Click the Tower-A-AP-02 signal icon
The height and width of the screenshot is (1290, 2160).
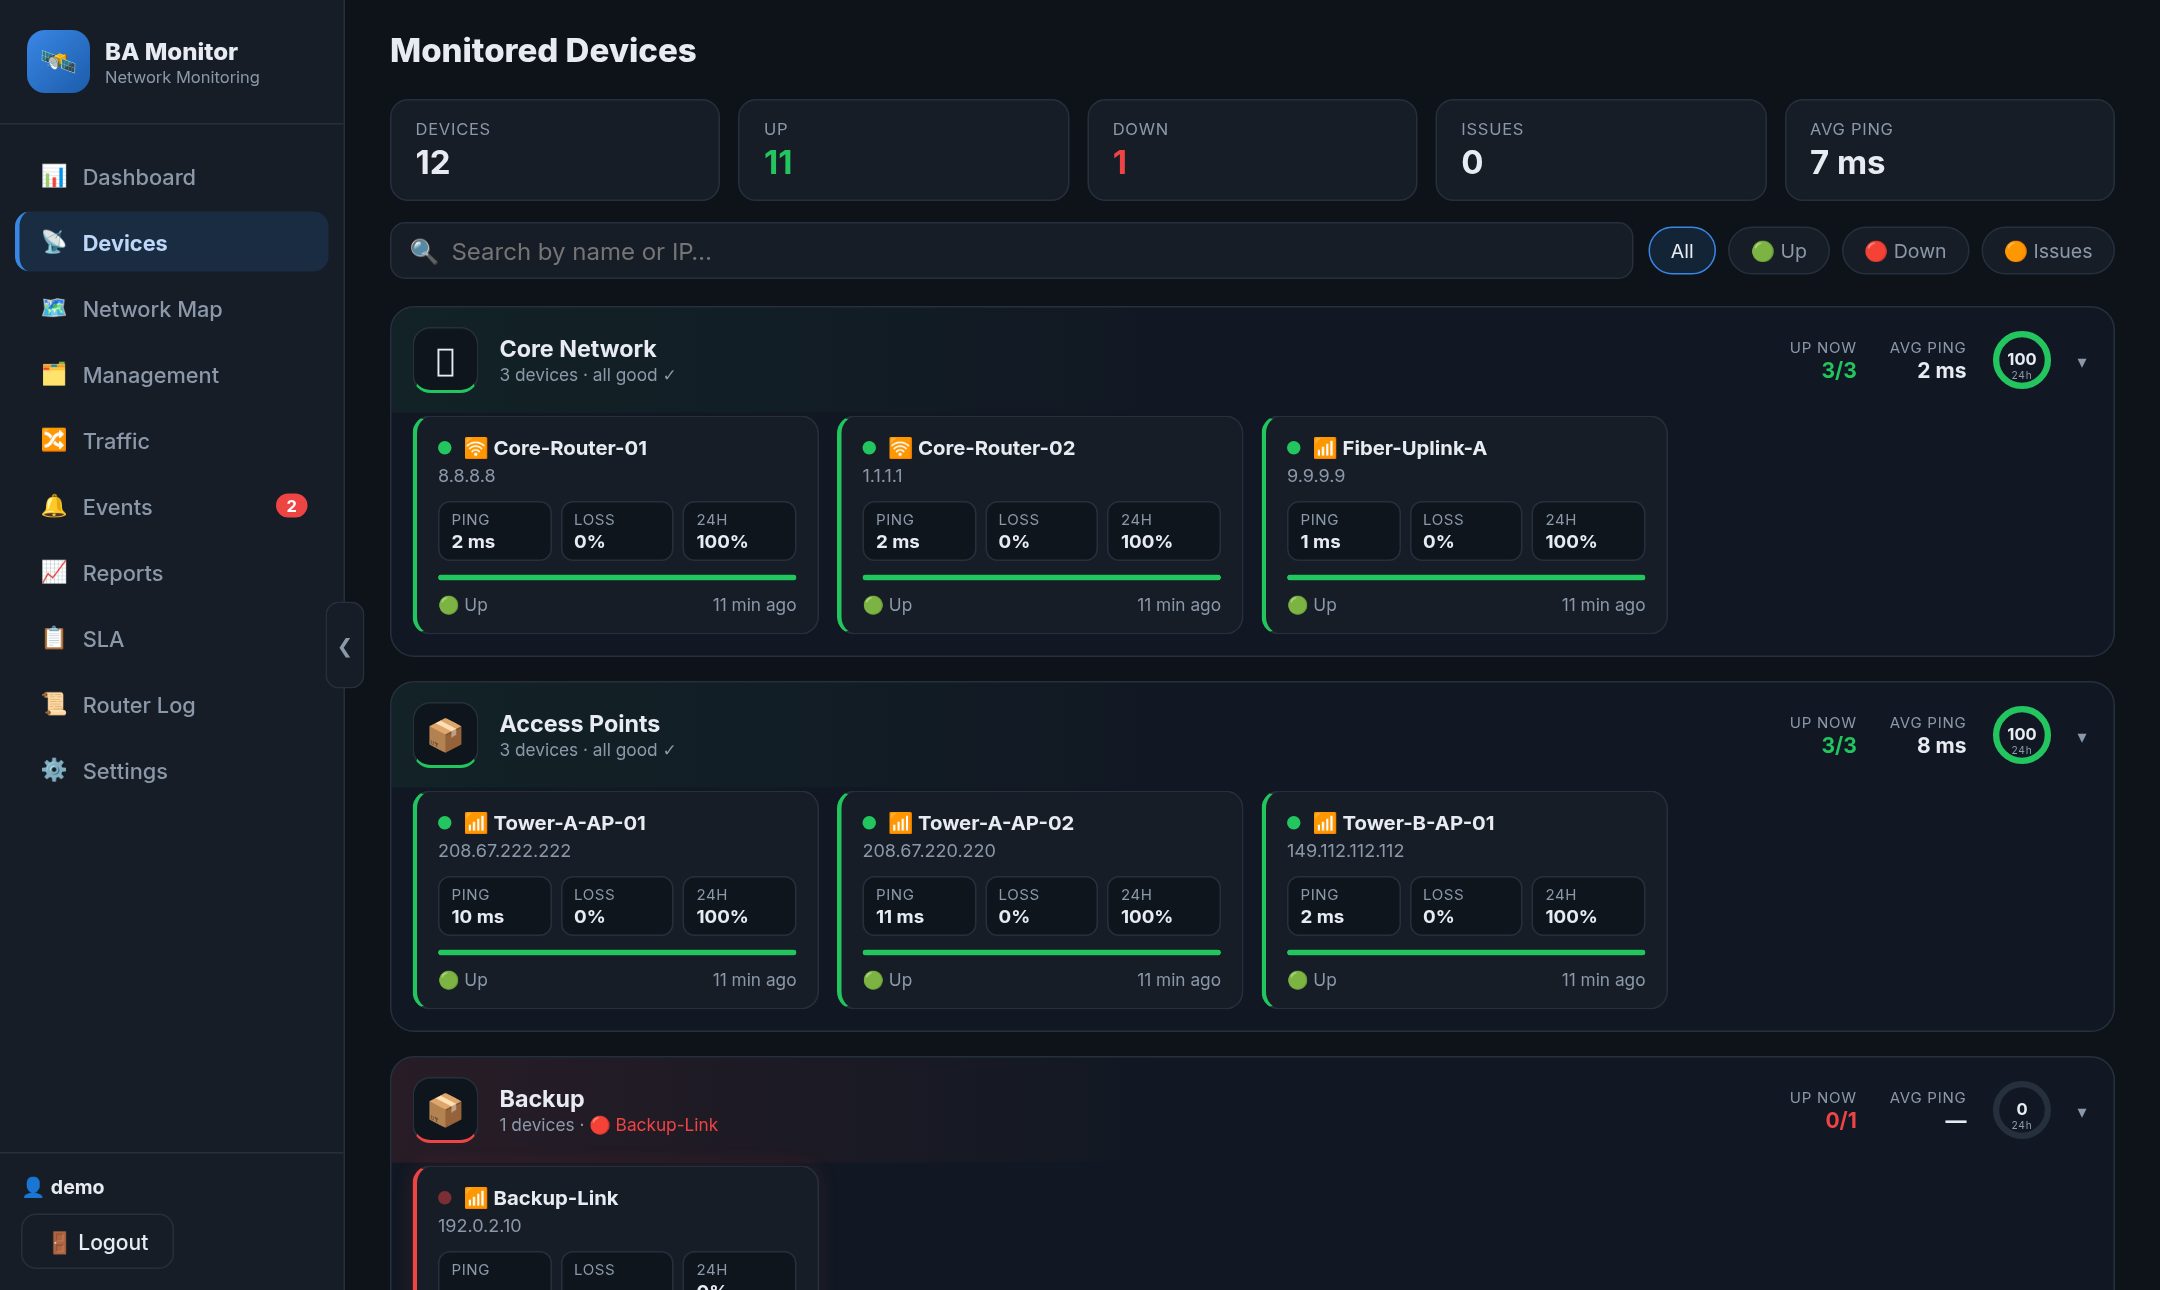point(900,823)
